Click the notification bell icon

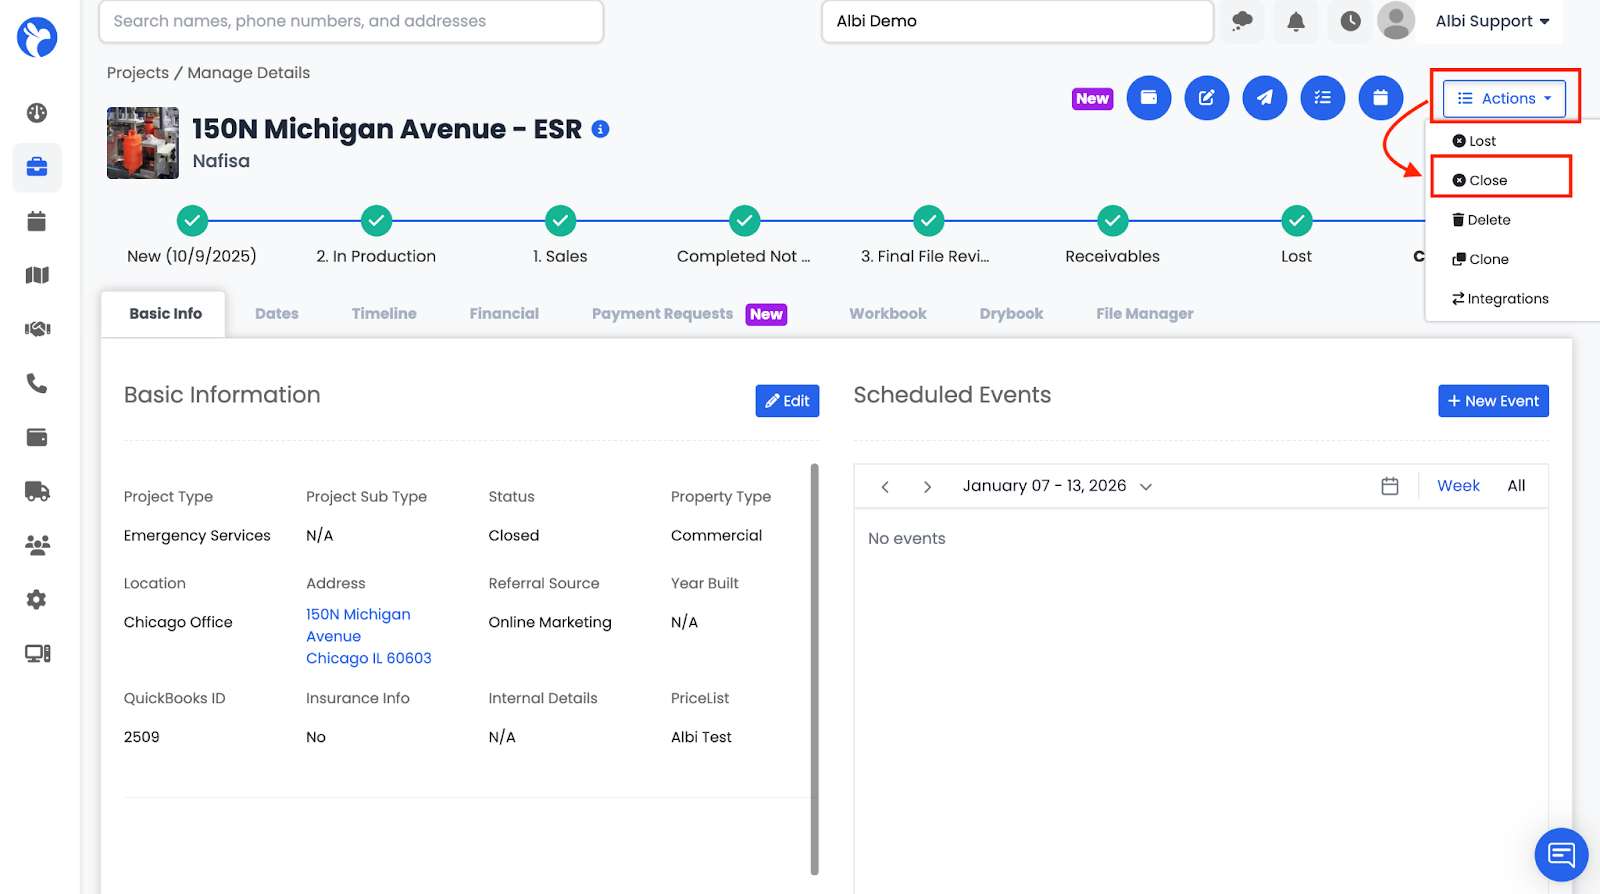(1295, 21)
